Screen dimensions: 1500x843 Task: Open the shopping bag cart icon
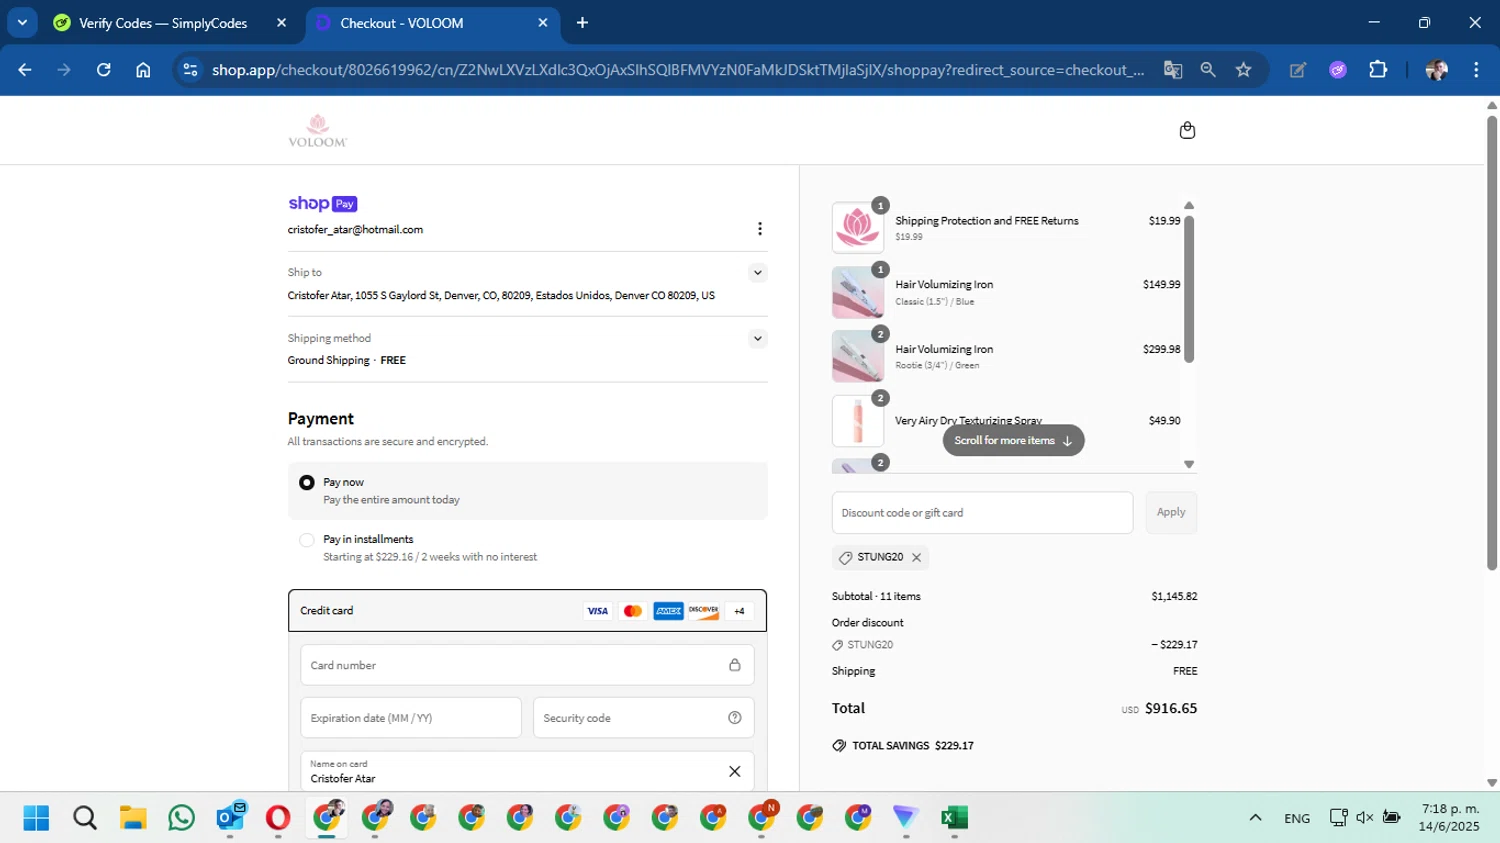[1187, 130]
